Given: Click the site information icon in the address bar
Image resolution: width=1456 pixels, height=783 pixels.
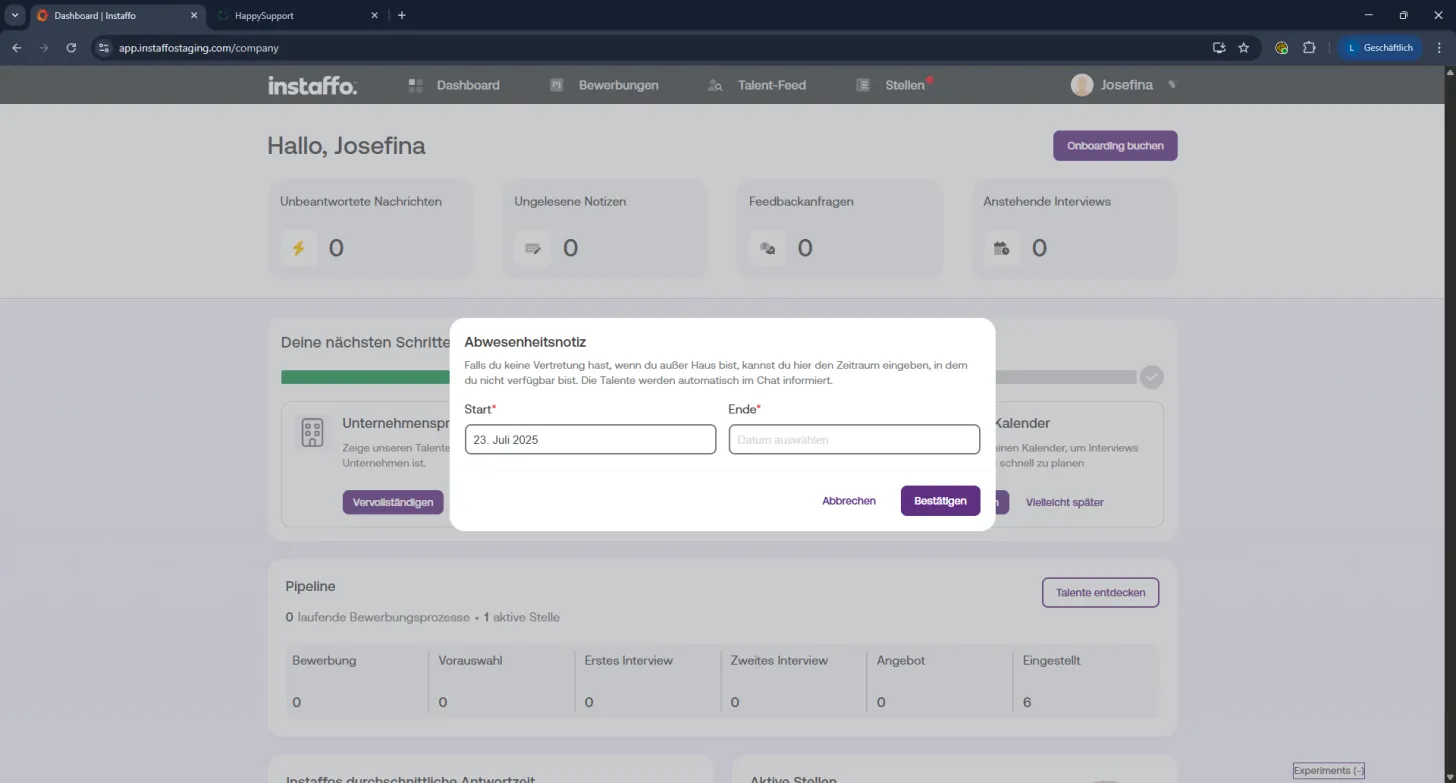Looking at the screenshot, I should 104,47.
